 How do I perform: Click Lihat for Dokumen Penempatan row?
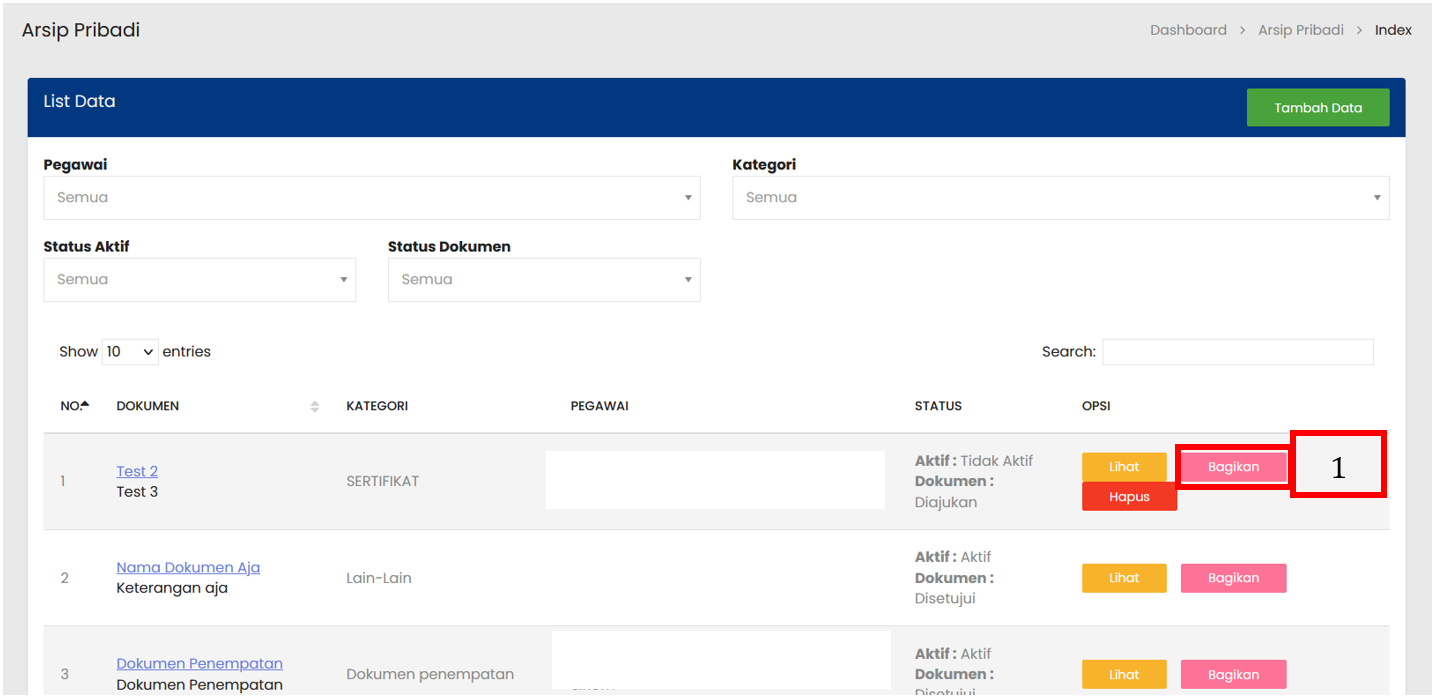point(1124,674)
